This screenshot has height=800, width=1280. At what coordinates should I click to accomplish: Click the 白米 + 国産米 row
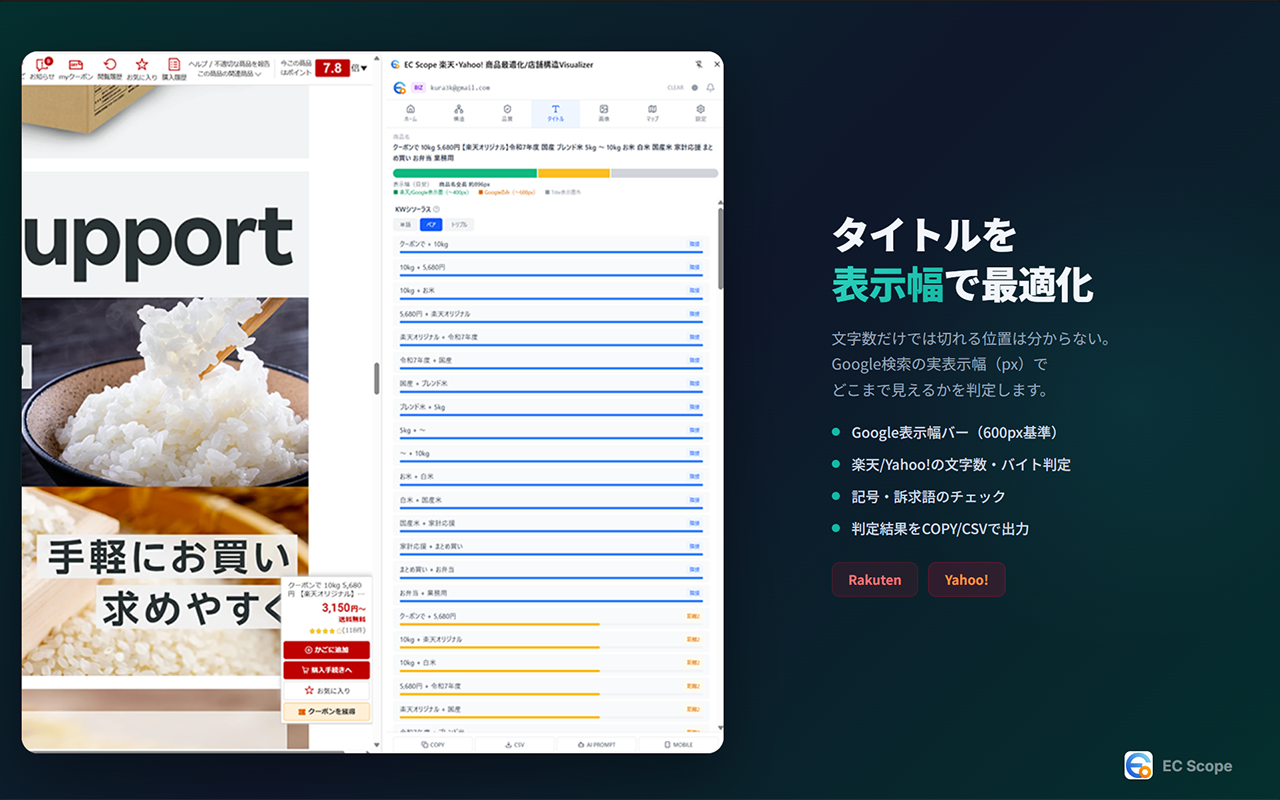point(551,500)
